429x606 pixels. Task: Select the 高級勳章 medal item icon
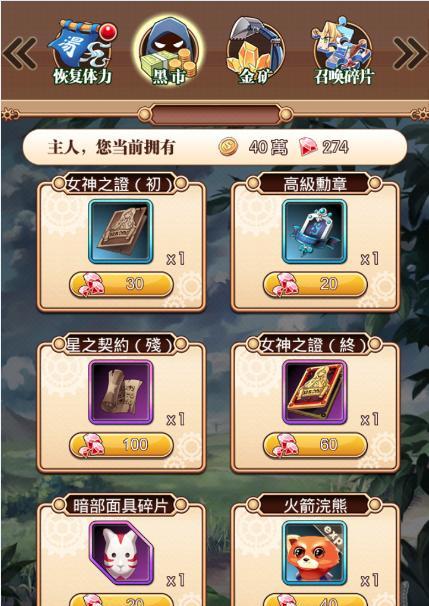coord(315,232)
